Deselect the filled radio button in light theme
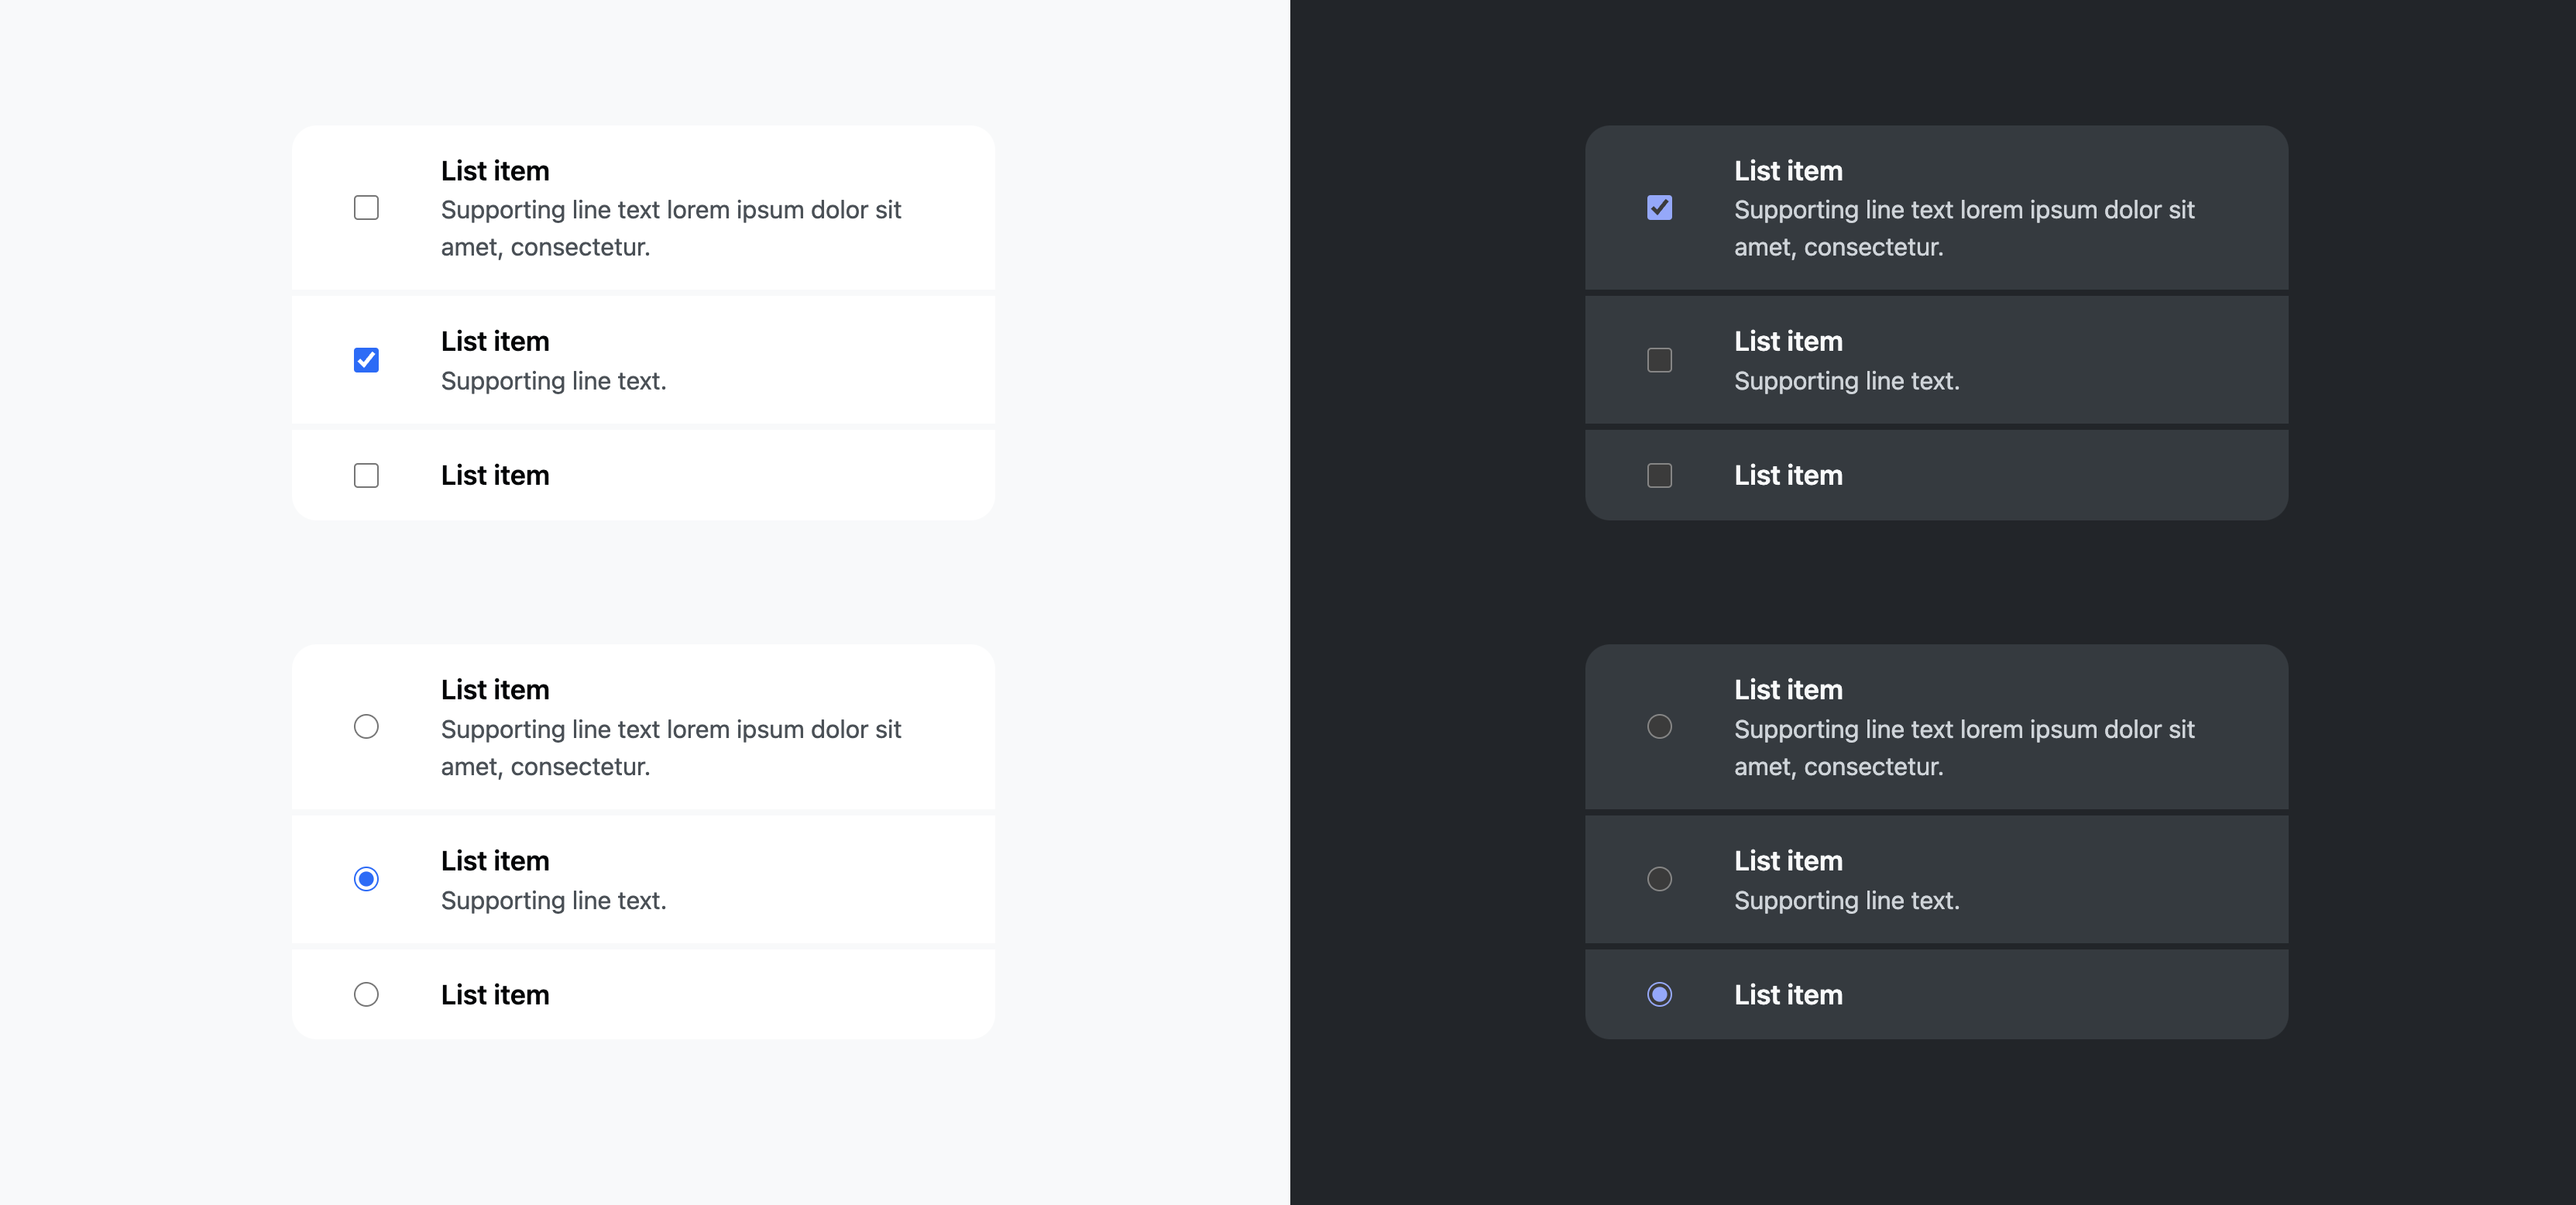This screenshot has width=2576, height=1205. (x=366, y=879)
